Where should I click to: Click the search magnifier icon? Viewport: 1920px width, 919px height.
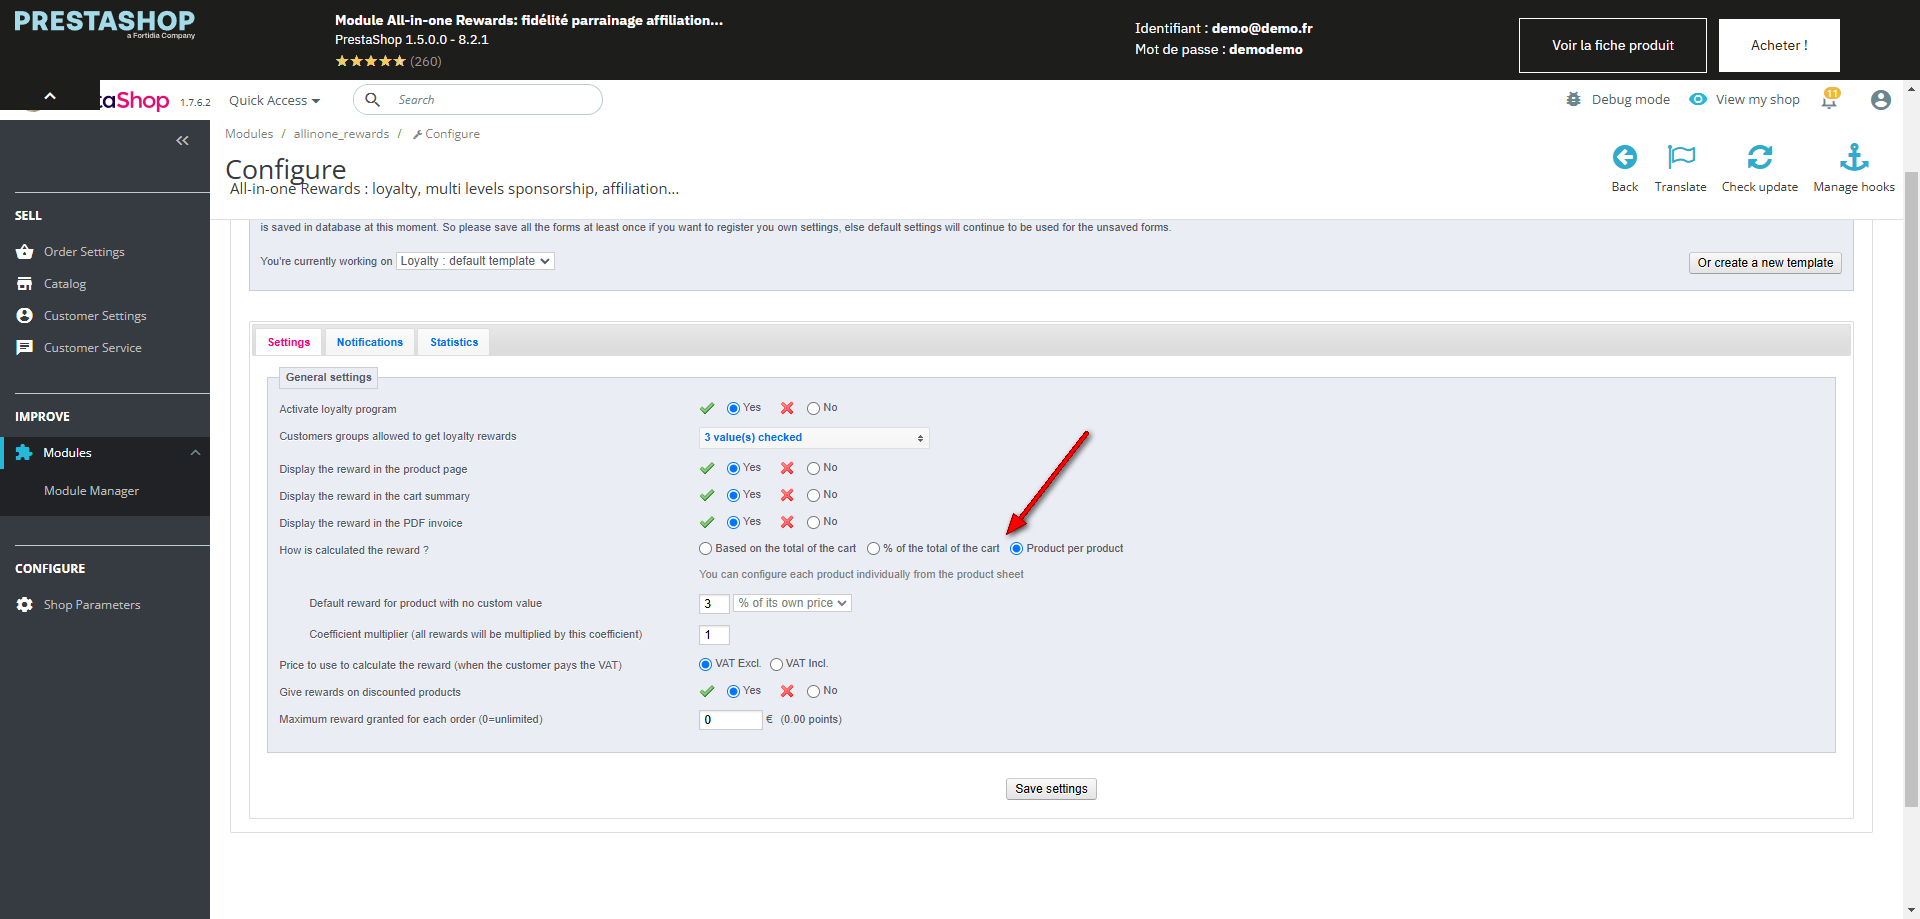pyautogui.click(x=373, y=99)
